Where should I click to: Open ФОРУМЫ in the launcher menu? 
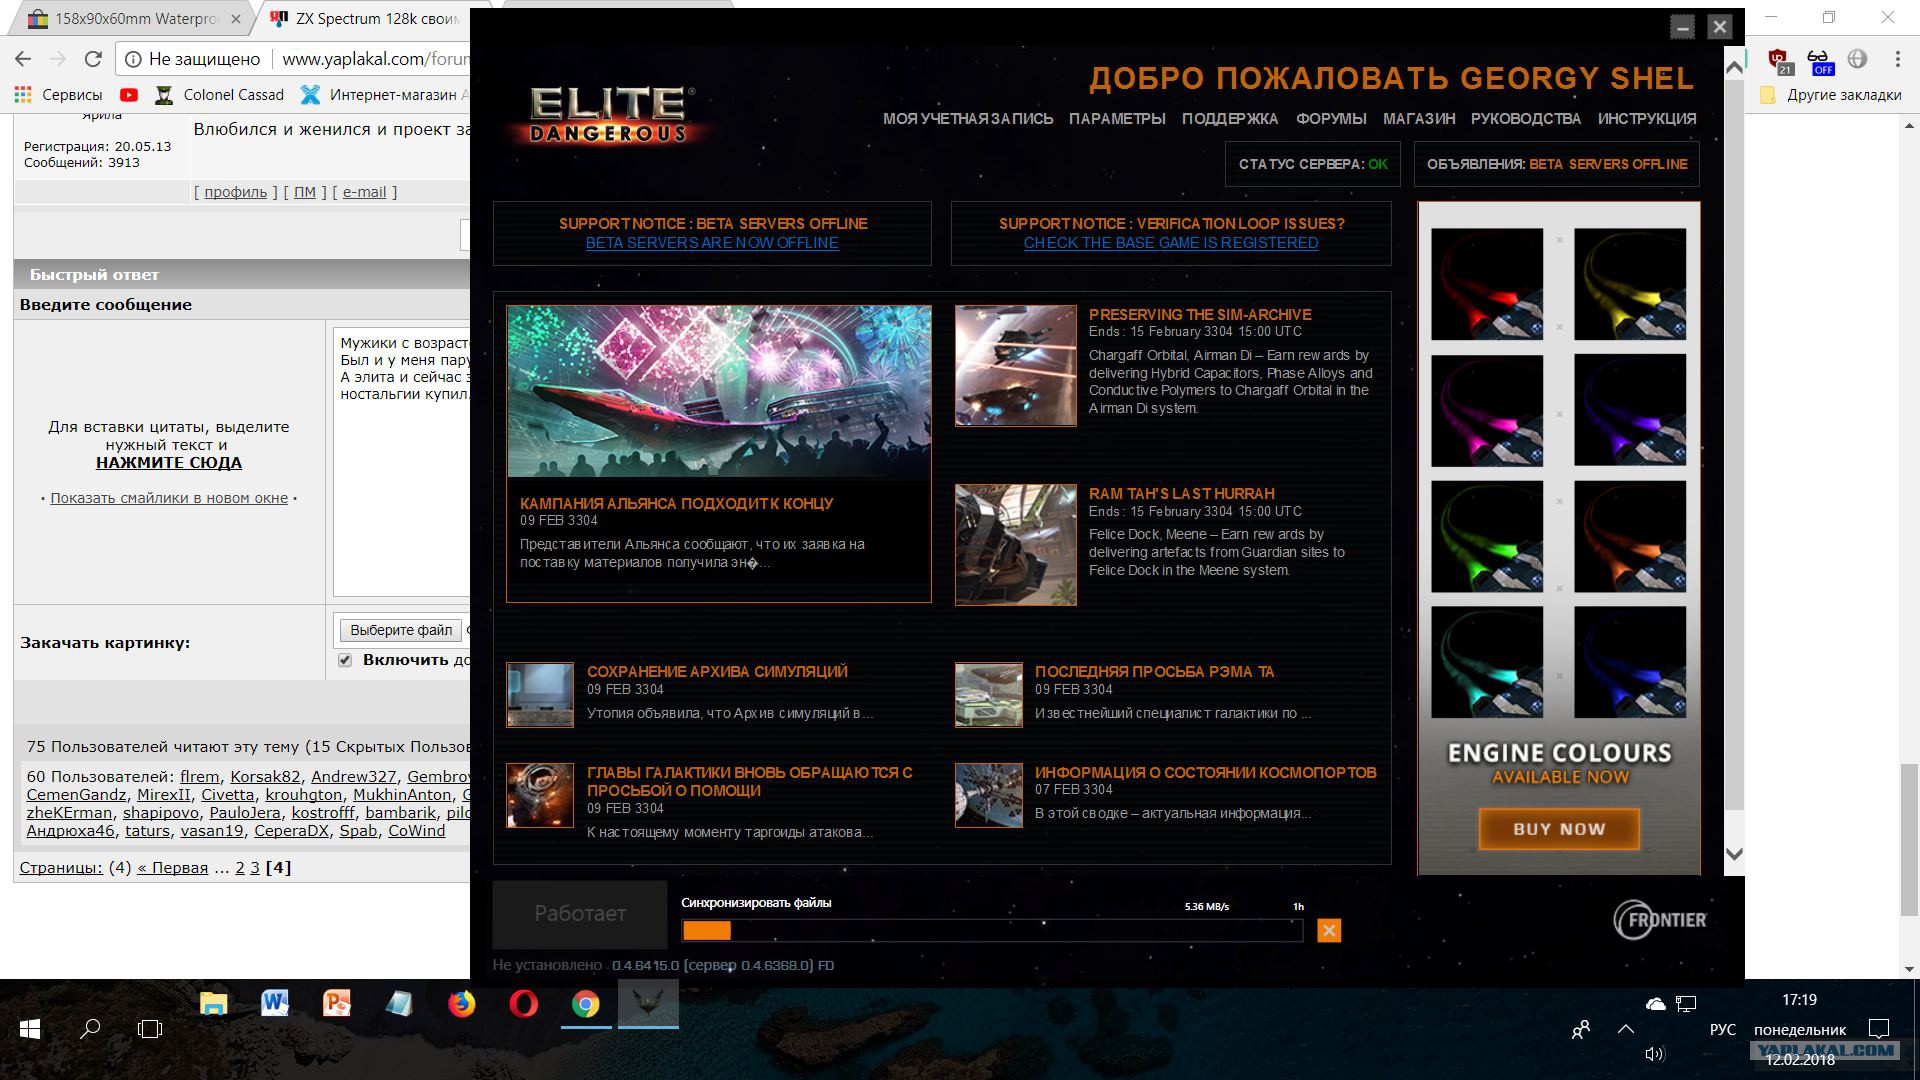pos(1331,119)
